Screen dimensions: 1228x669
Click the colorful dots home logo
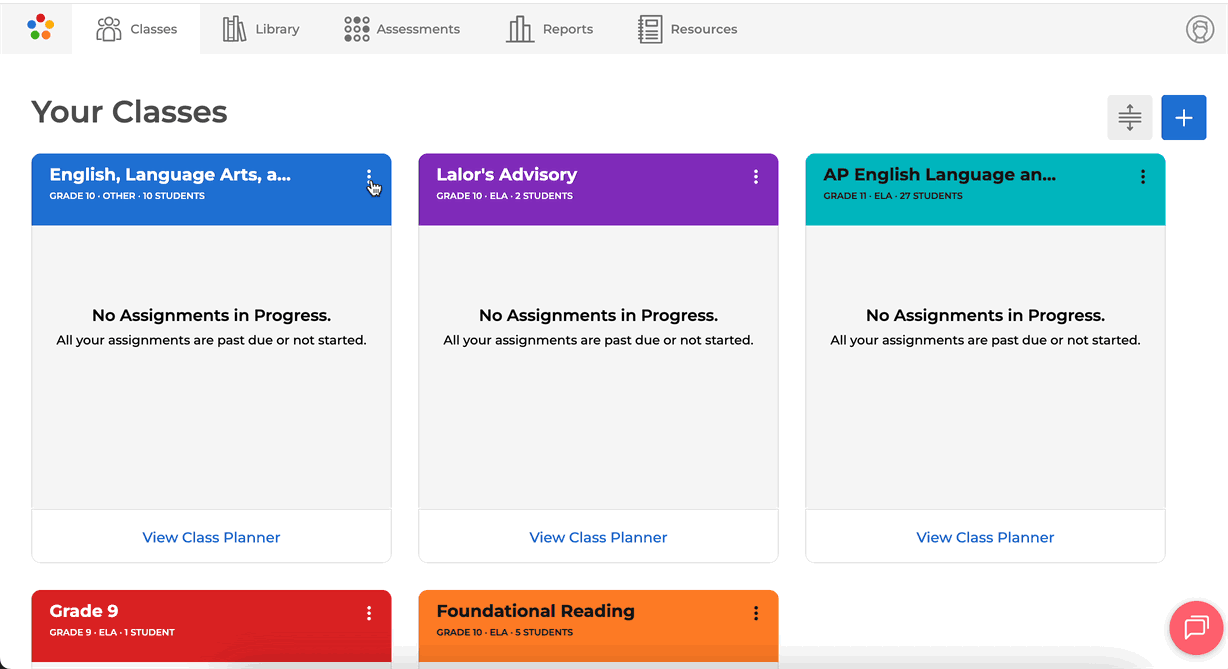pyautogui.click(x=40, y=27)
